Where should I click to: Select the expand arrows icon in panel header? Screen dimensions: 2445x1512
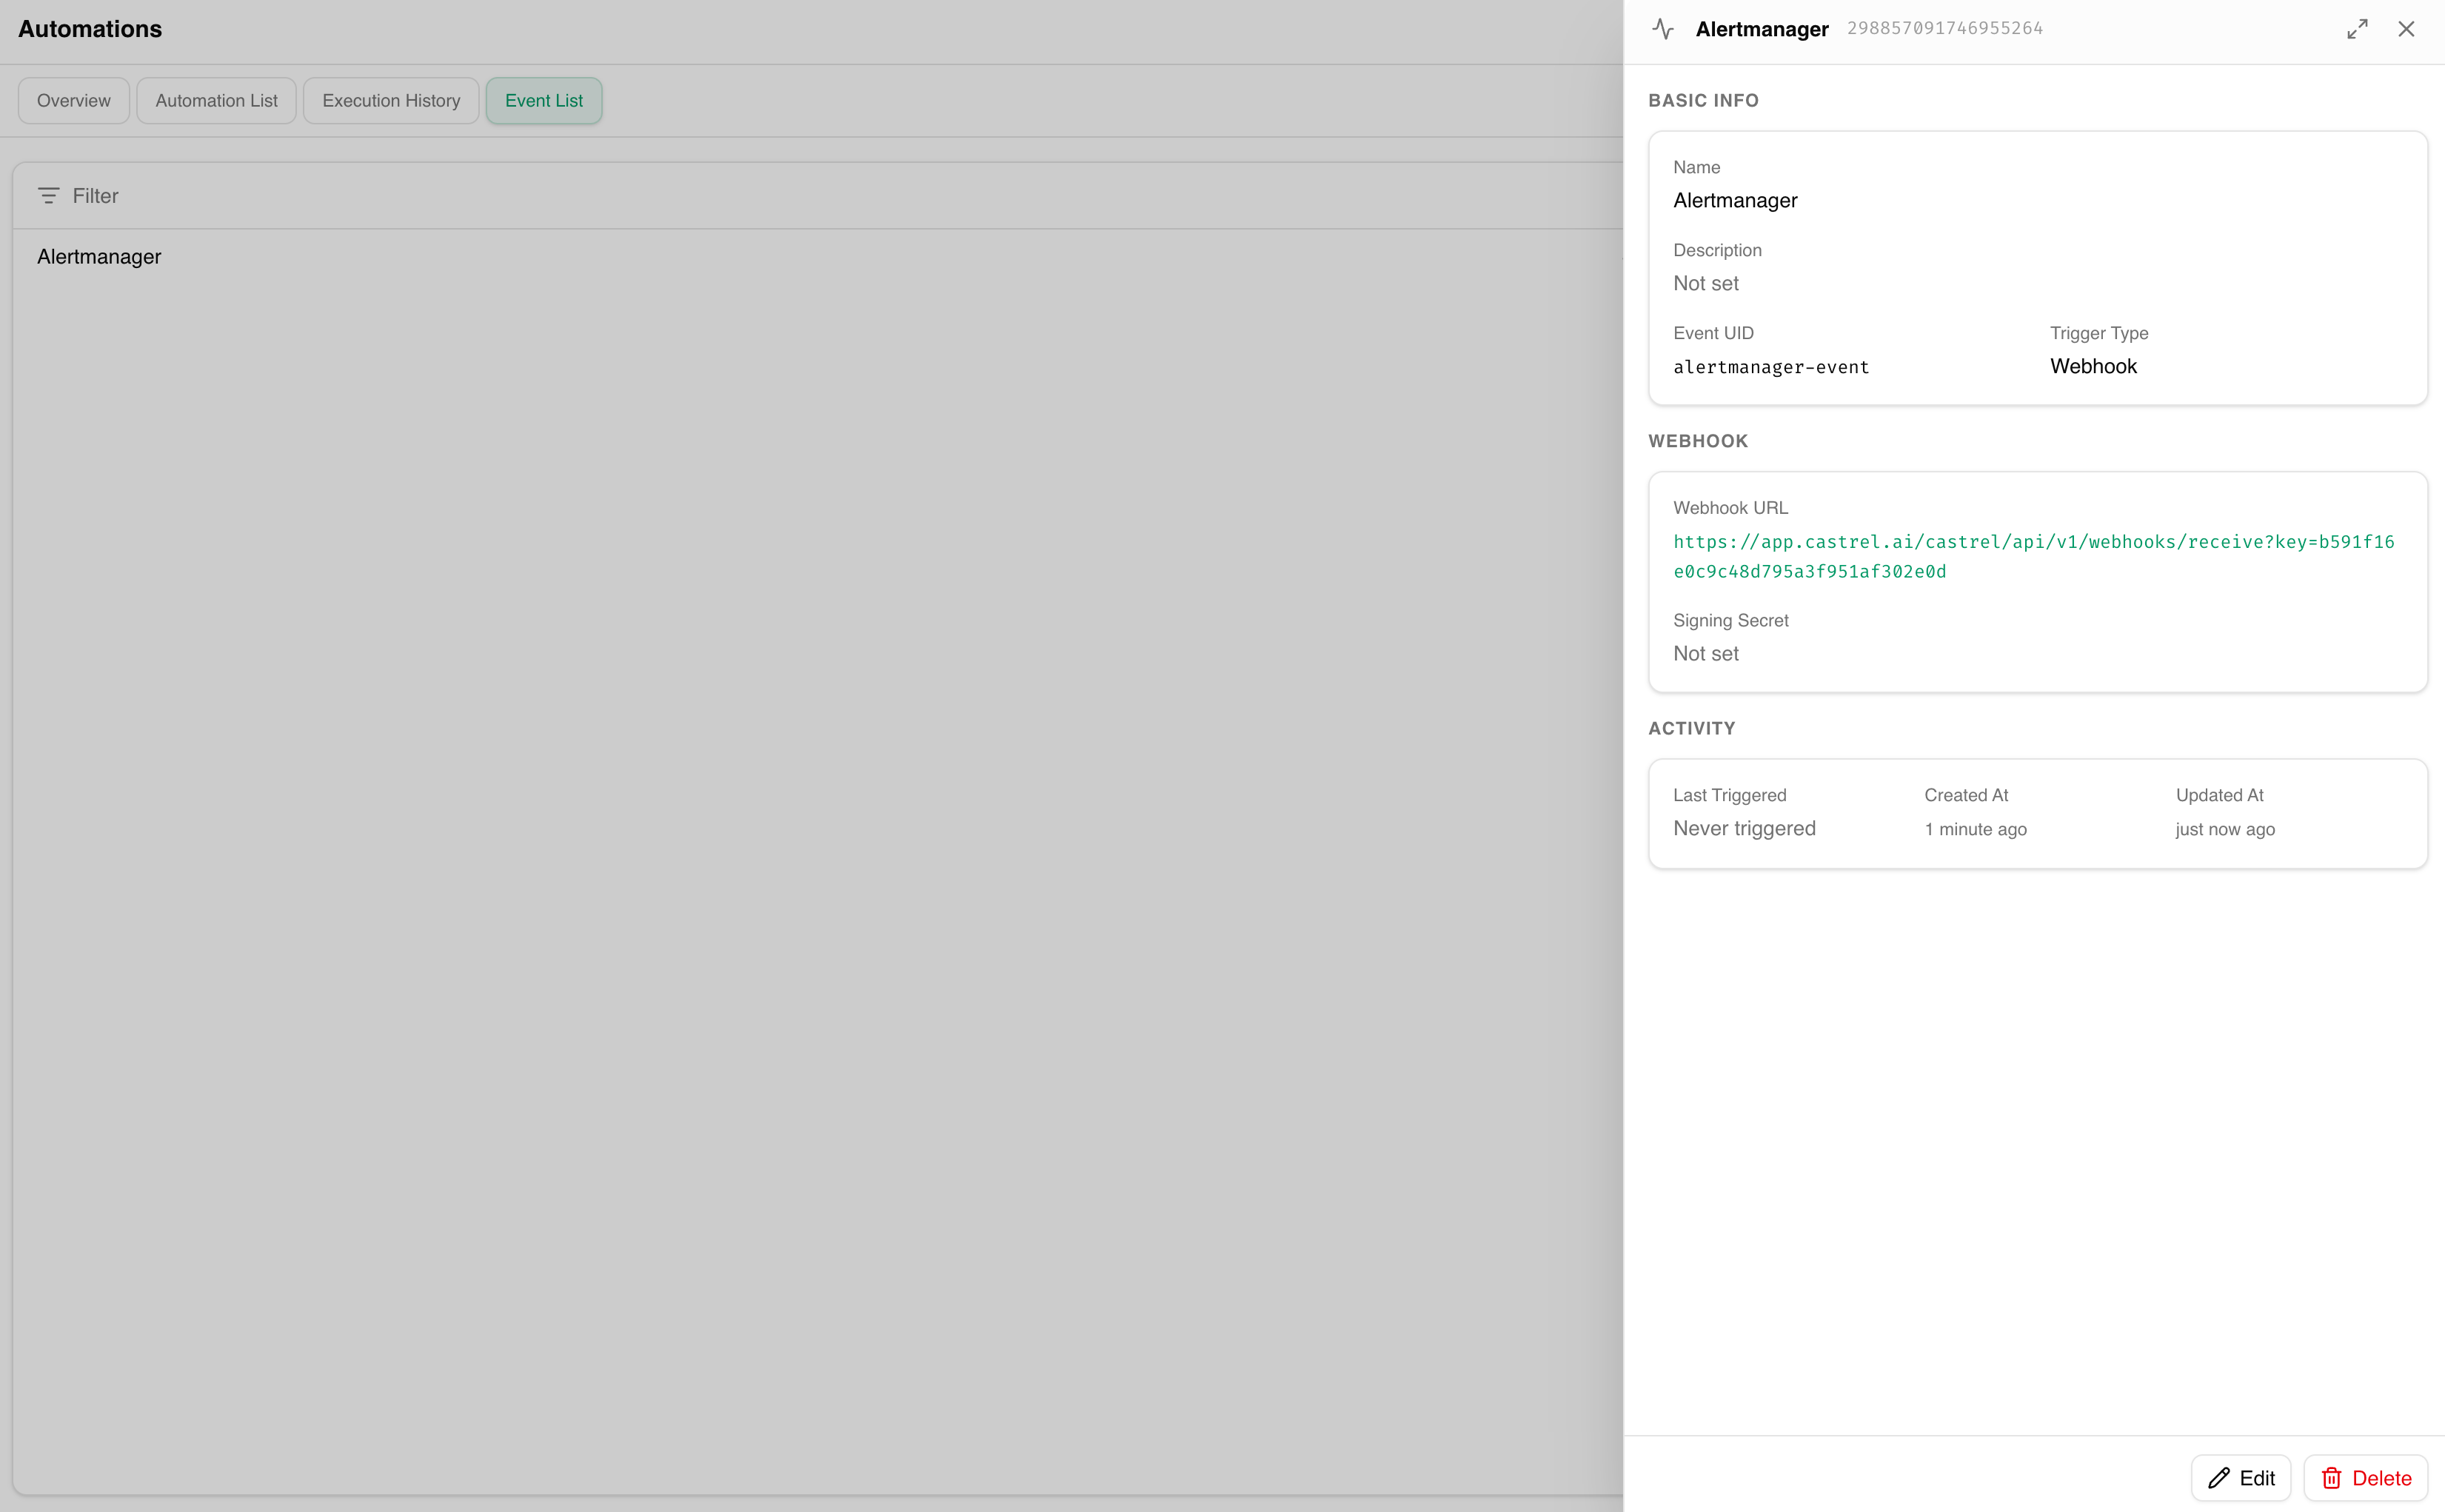pos(2358,28)
